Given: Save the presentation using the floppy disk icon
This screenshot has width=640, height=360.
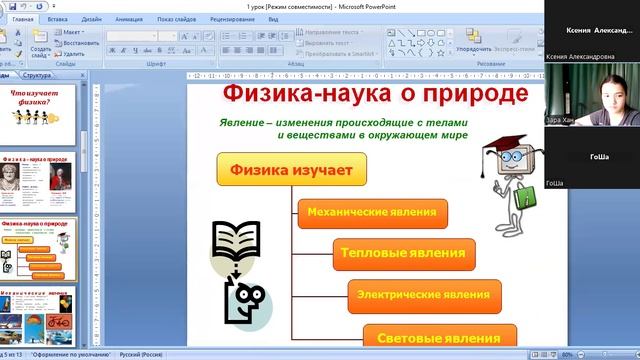Looking at the screenshot, I should 12,6.
